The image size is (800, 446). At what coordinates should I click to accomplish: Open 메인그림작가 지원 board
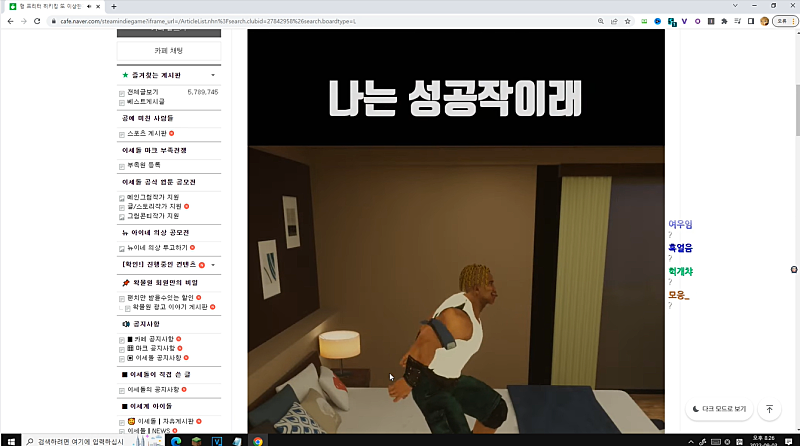click(153, 197)
